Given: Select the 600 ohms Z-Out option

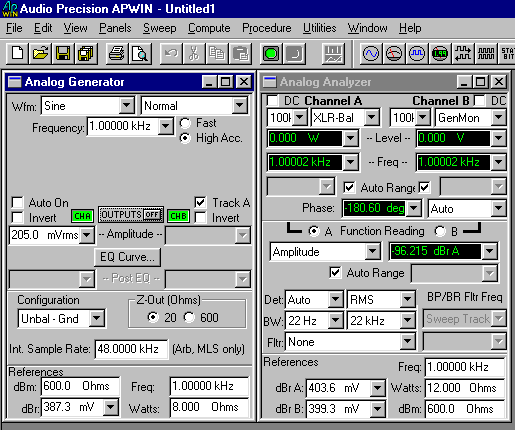Looking at the screenshot, I should pos(189,317).
